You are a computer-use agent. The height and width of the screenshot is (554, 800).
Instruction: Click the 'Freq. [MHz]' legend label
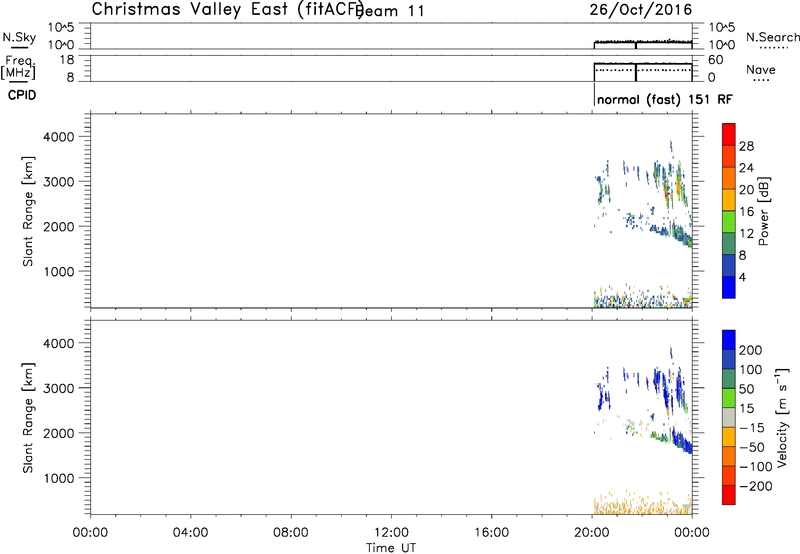click(x=18, y=67)
